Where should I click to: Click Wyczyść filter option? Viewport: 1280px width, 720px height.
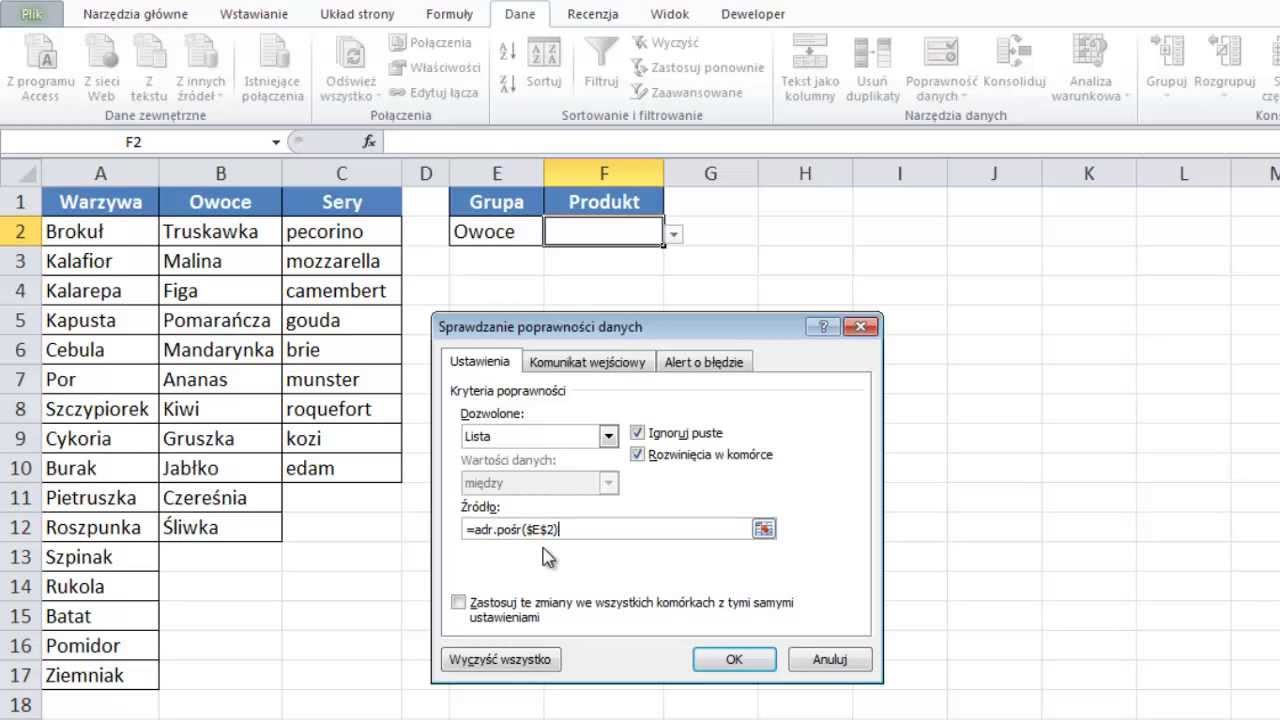pyautogui.click(x=665, y=43)
